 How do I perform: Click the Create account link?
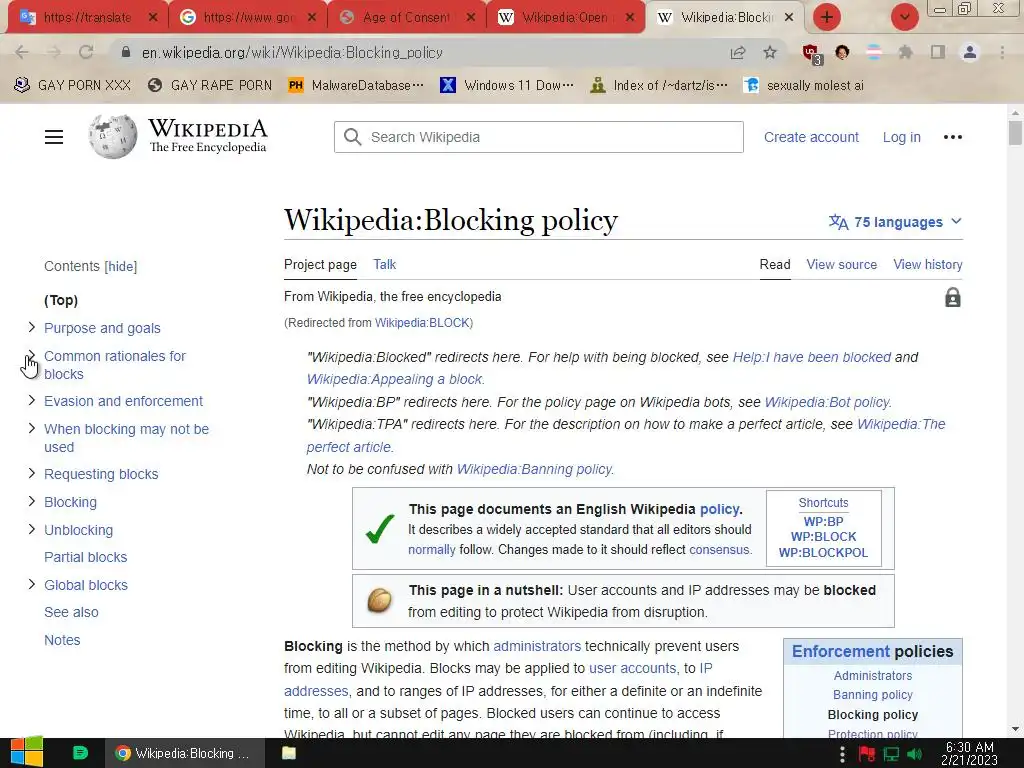tap(811, 137)
